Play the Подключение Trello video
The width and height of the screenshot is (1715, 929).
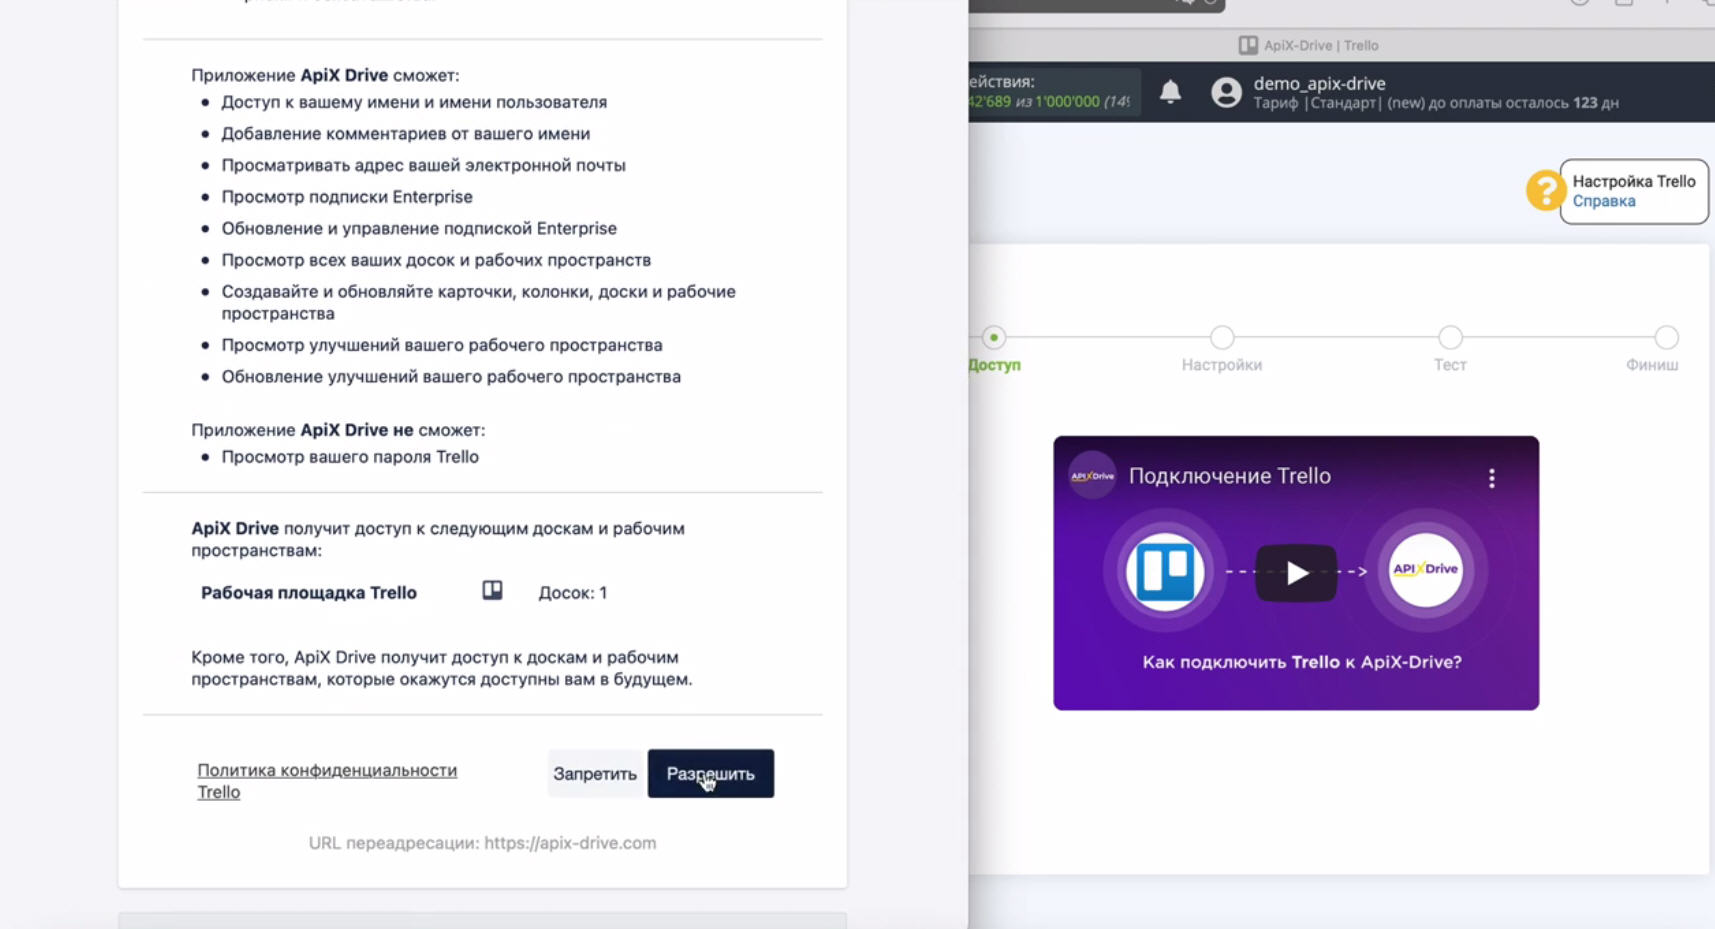pyautogui.click(x=1296, y=573)
